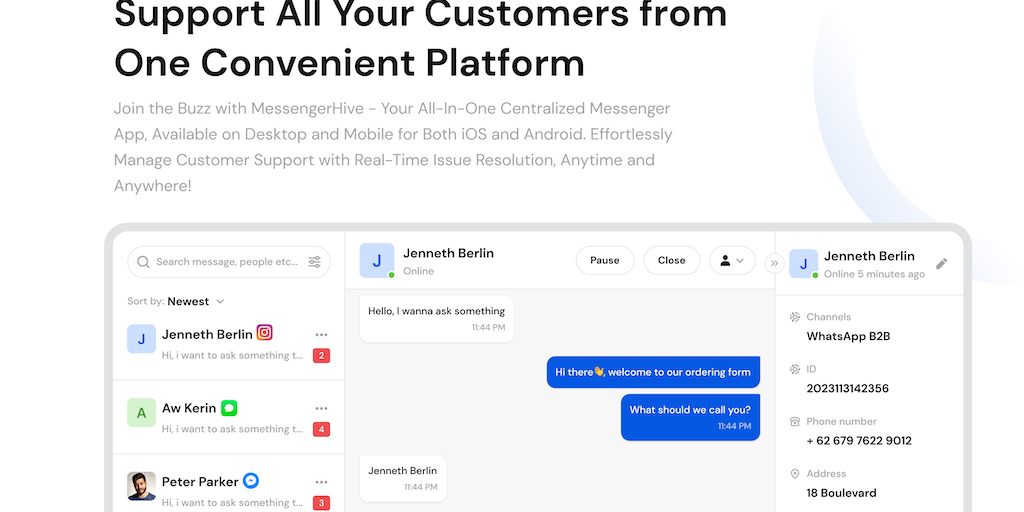Click the ID value 2023113142356
This screenshot has width=1024, height=512.
click(847, 389)
